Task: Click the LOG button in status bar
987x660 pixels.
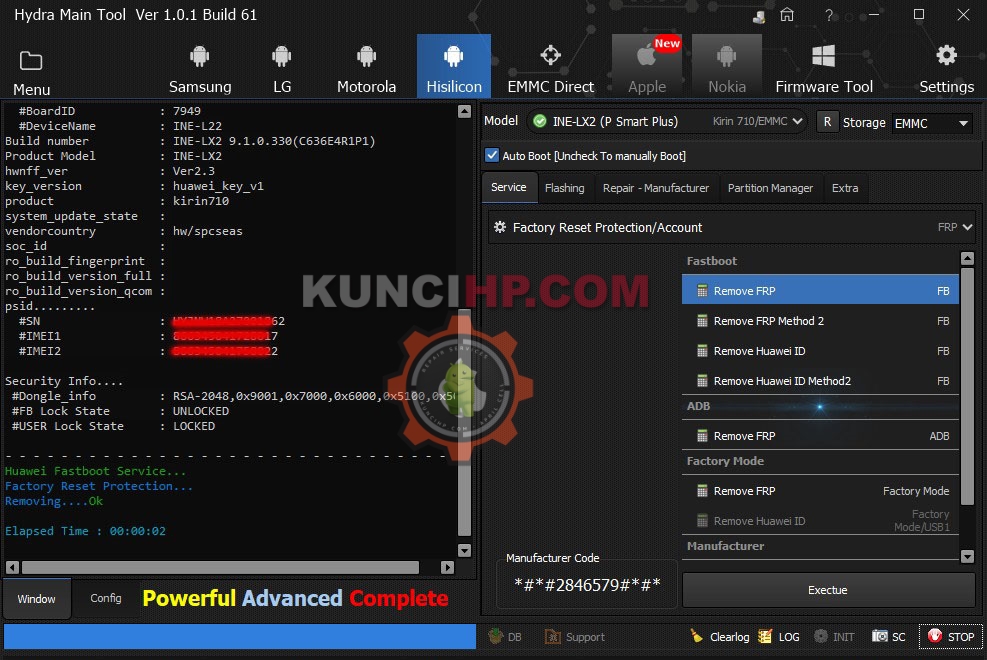Action: [x=779, y=637]
